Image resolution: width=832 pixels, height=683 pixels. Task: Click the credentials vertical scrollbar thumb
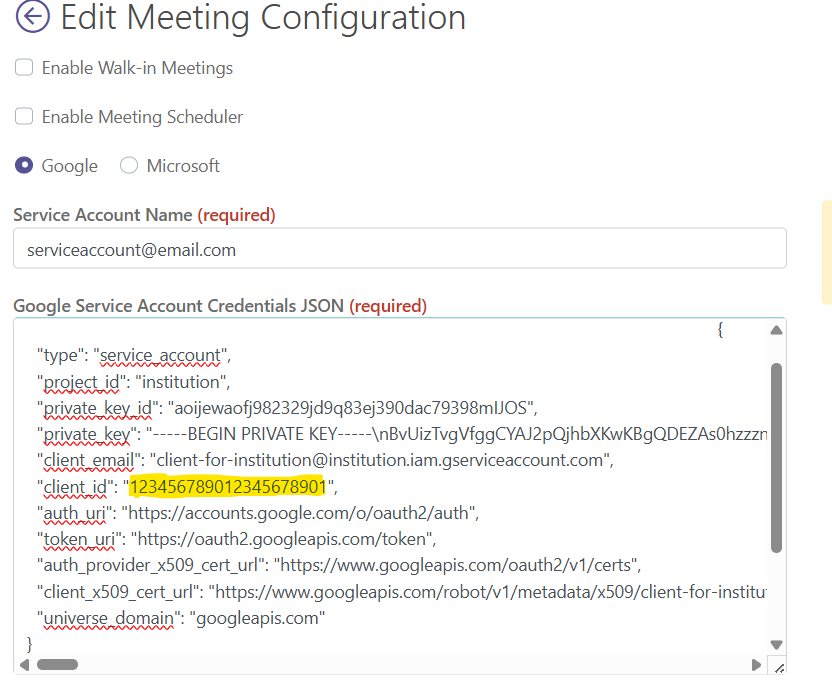(776, 457)
